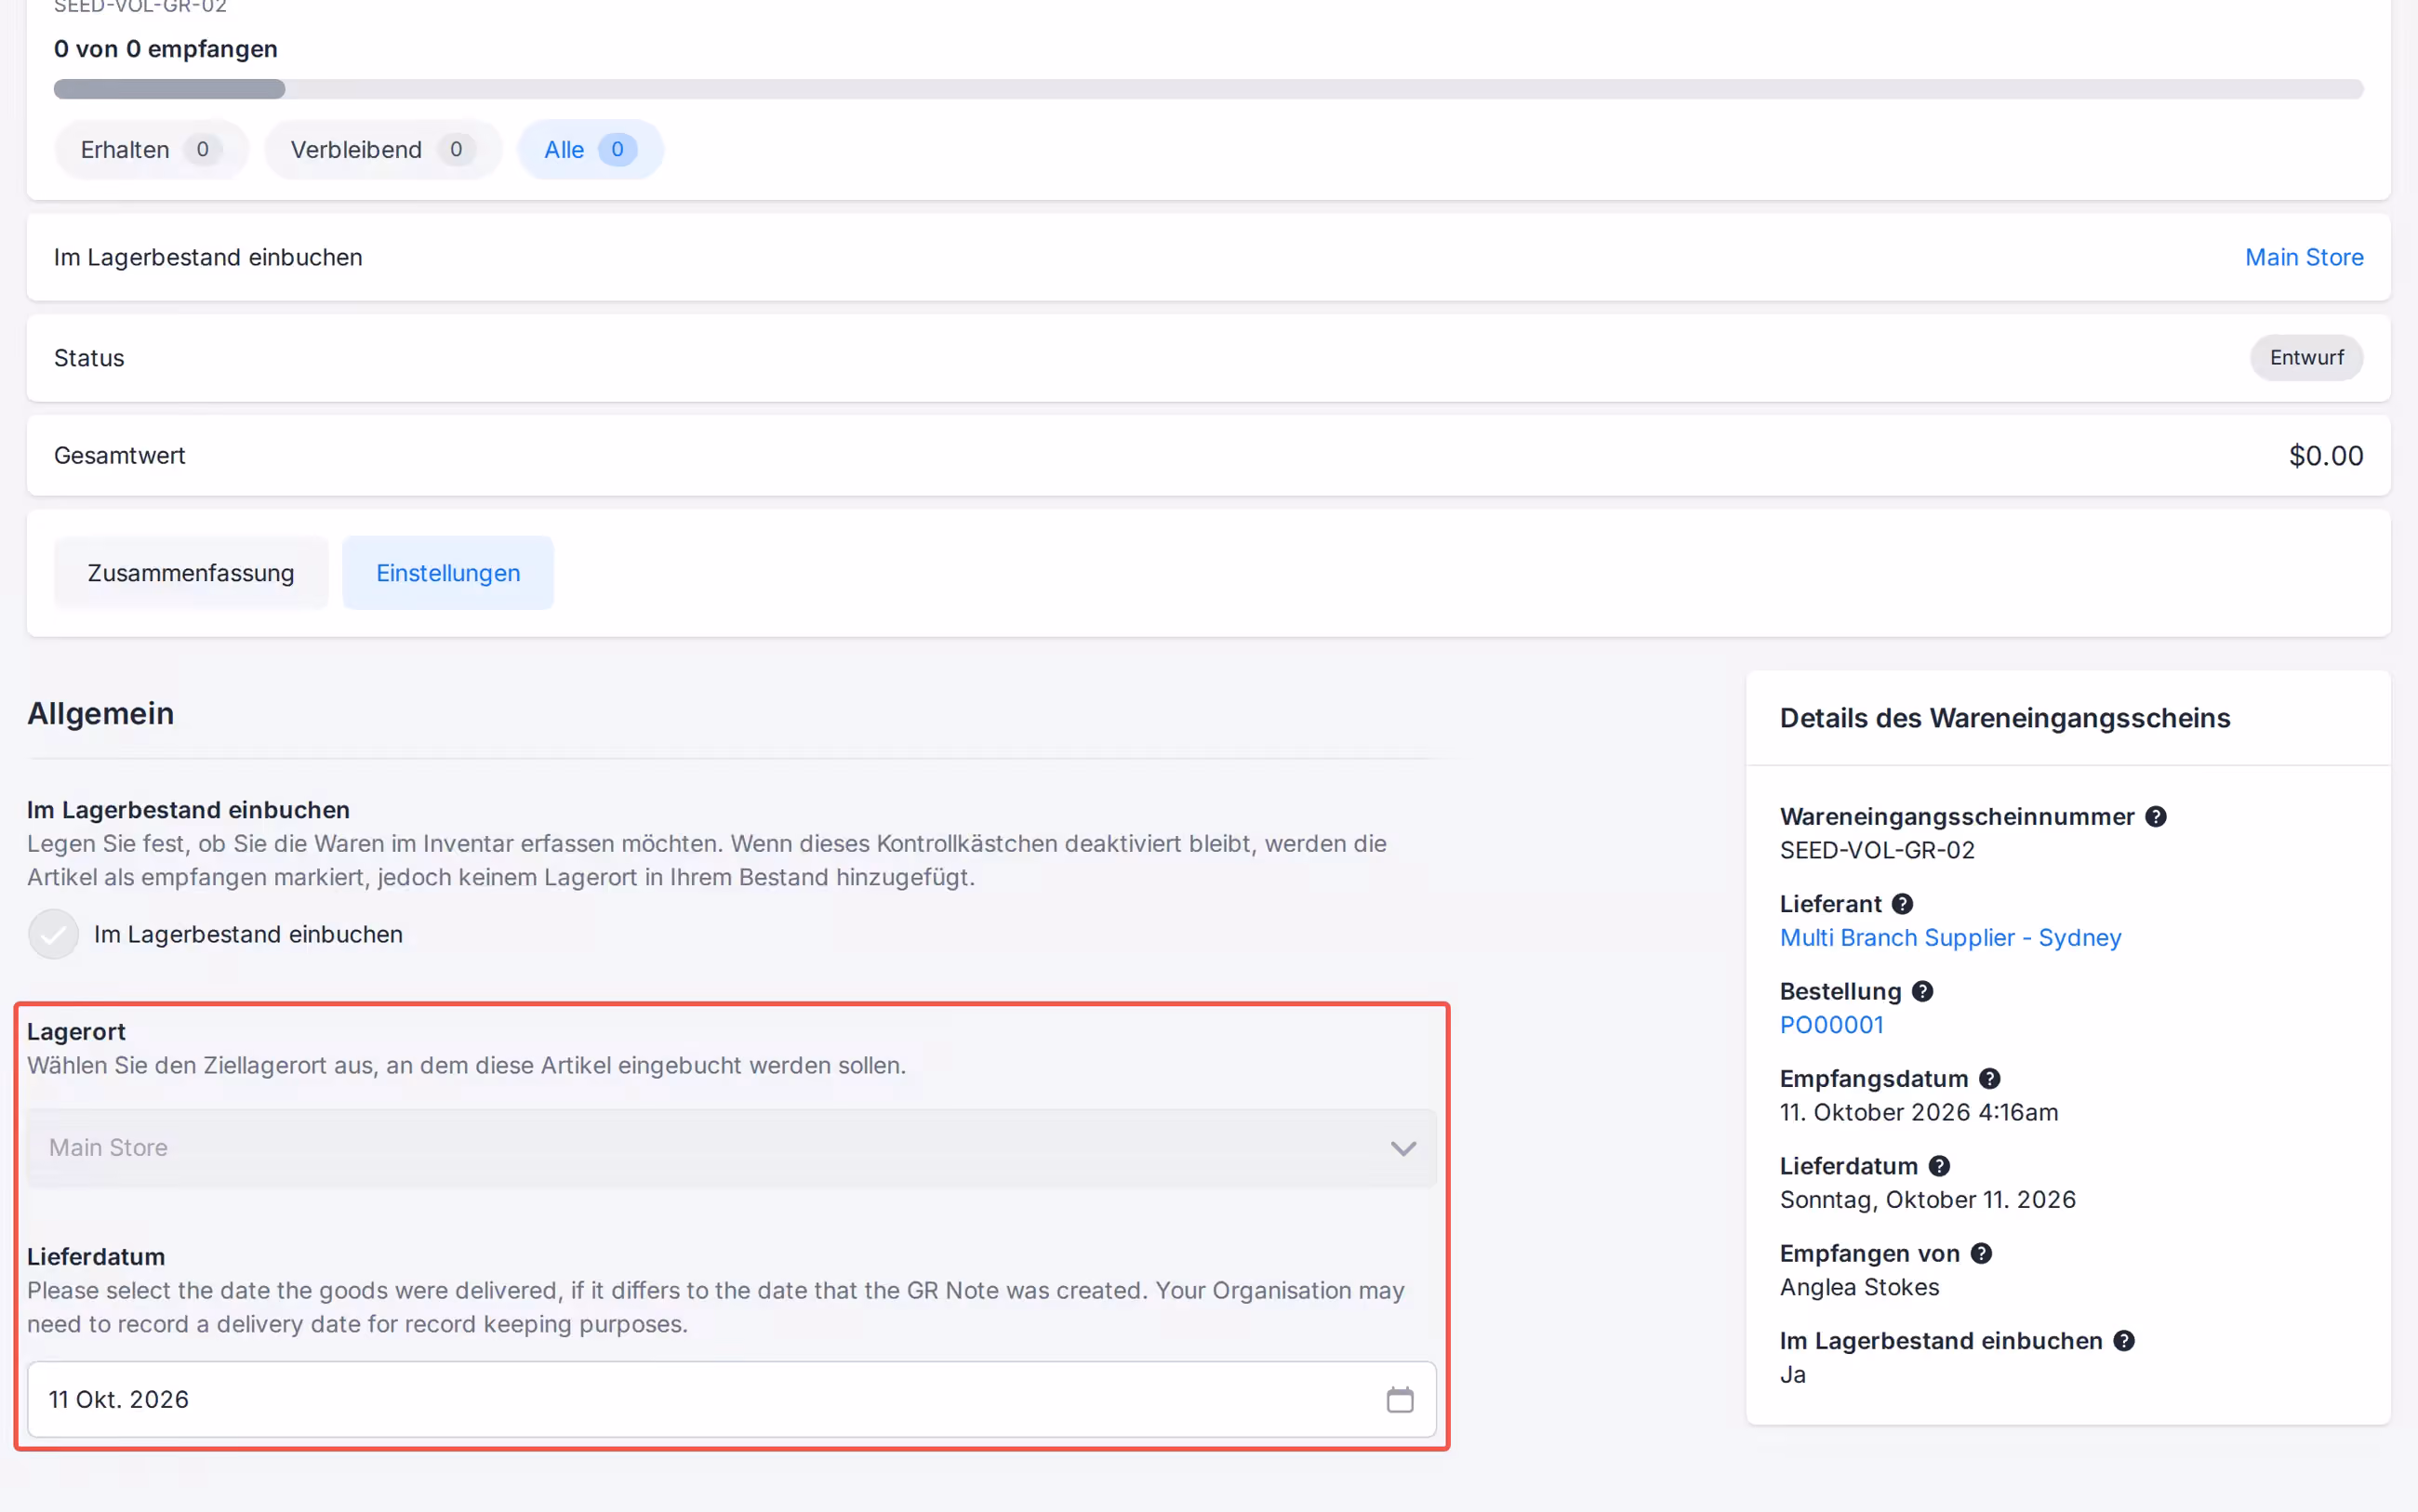Open supplier Multi Branch Supplier - Sydney
The width and height of the screenshot is (2418, 1512).
click(x=1950, y=938)
